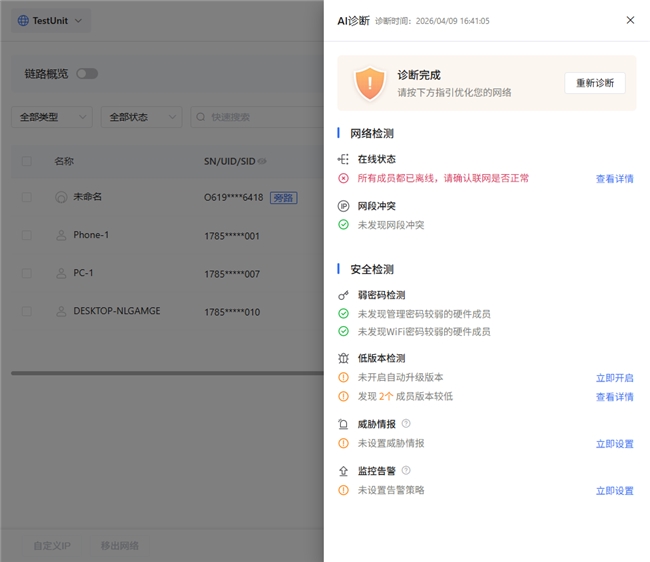The image size is (650, 562).
Task: Click the eye icon beside SN/UID/SID
Action: [x=262, y=161]
